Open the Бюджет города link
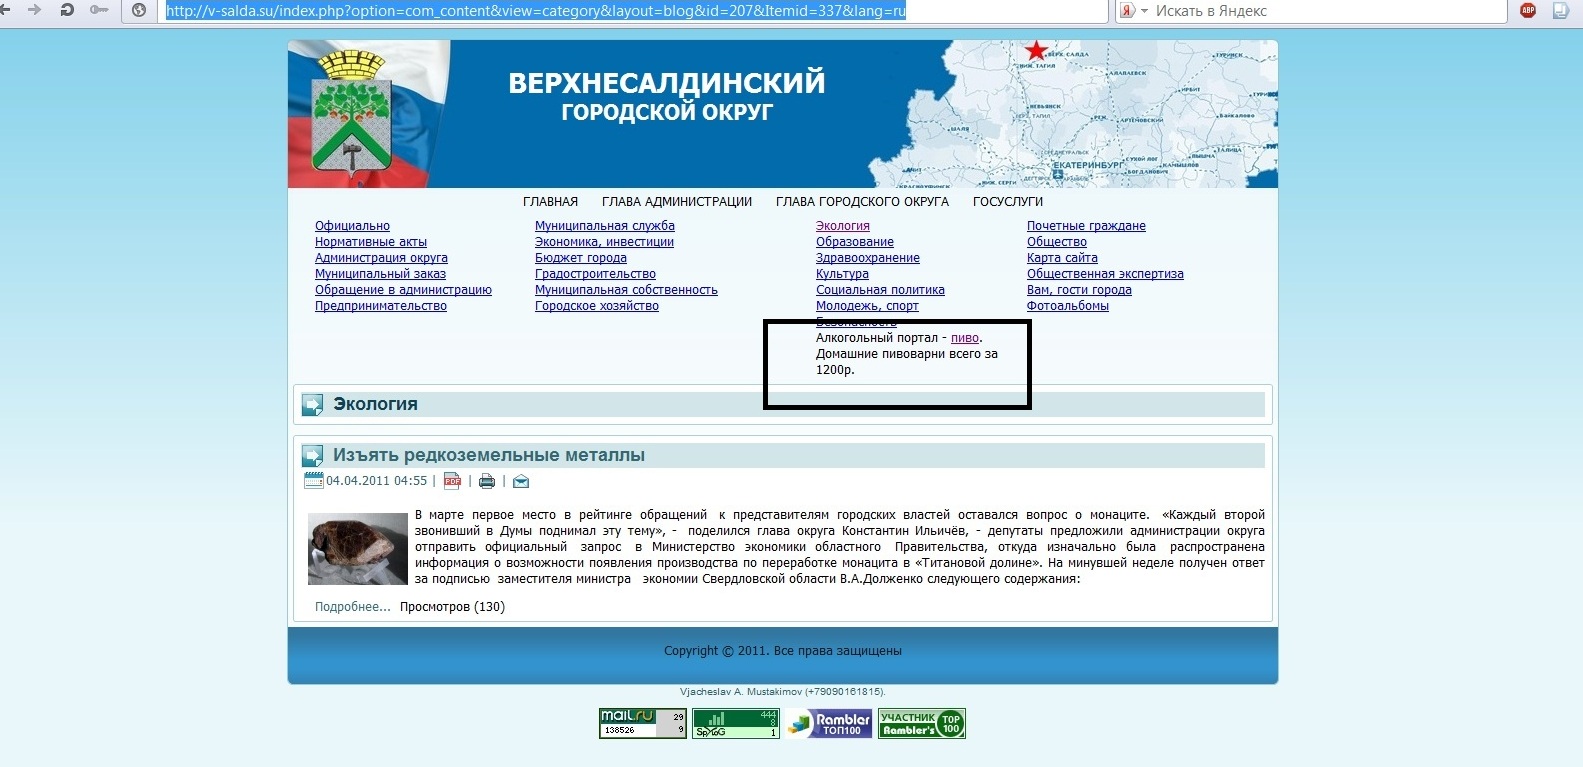The image size is (1583, 767). coord(580,258)
